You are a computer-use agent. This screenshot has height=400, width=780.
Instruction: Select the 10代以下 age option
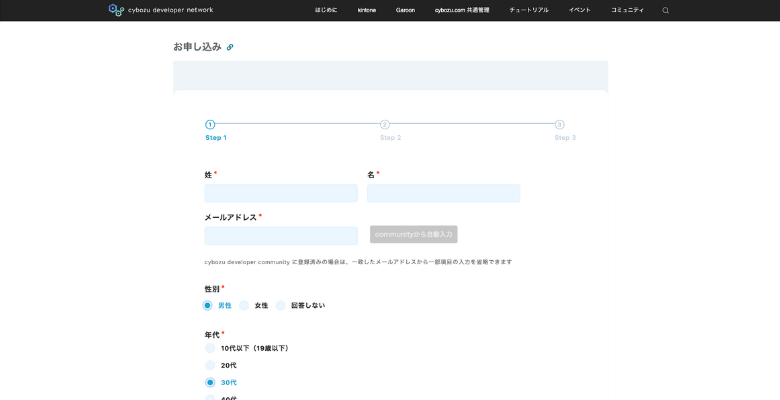click(x=210, y=348)
